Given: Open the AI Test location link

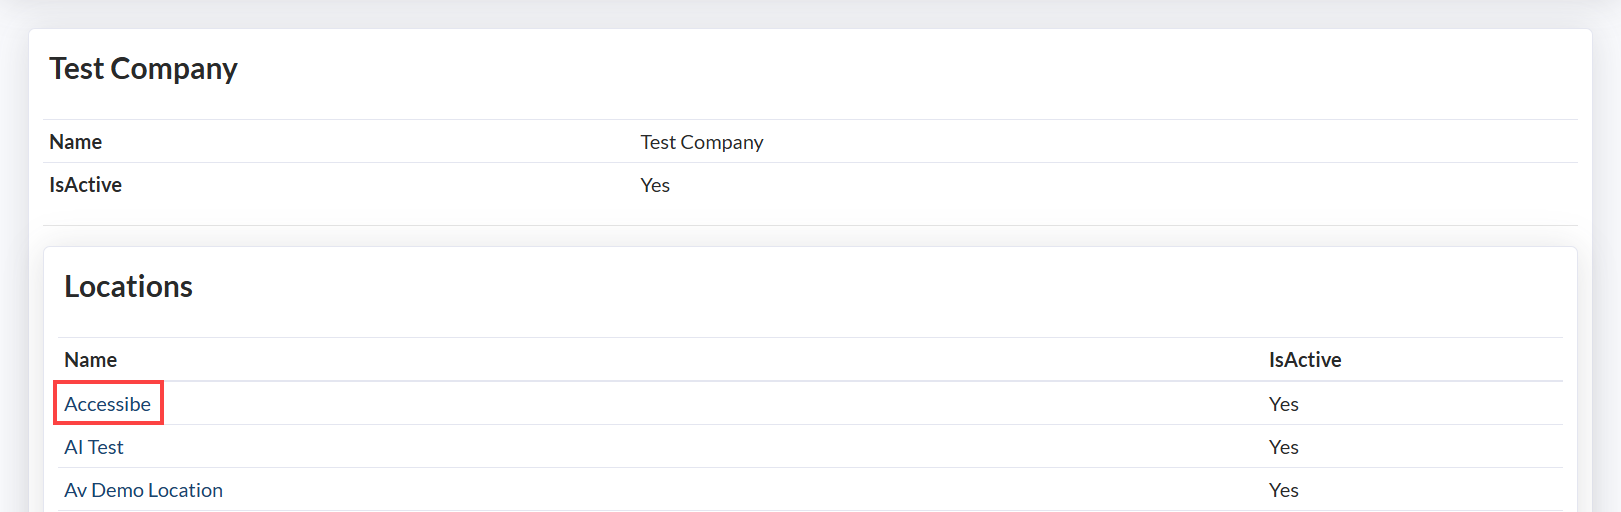Looking at the screenshot, I should pyautogui.click(x=94, y=447).
